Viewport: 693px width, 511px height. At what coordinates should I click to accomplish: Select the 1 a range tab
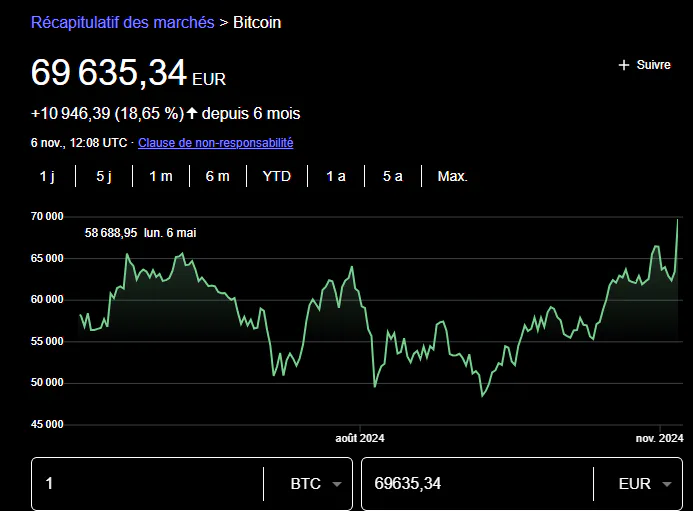tap(336, 176)
